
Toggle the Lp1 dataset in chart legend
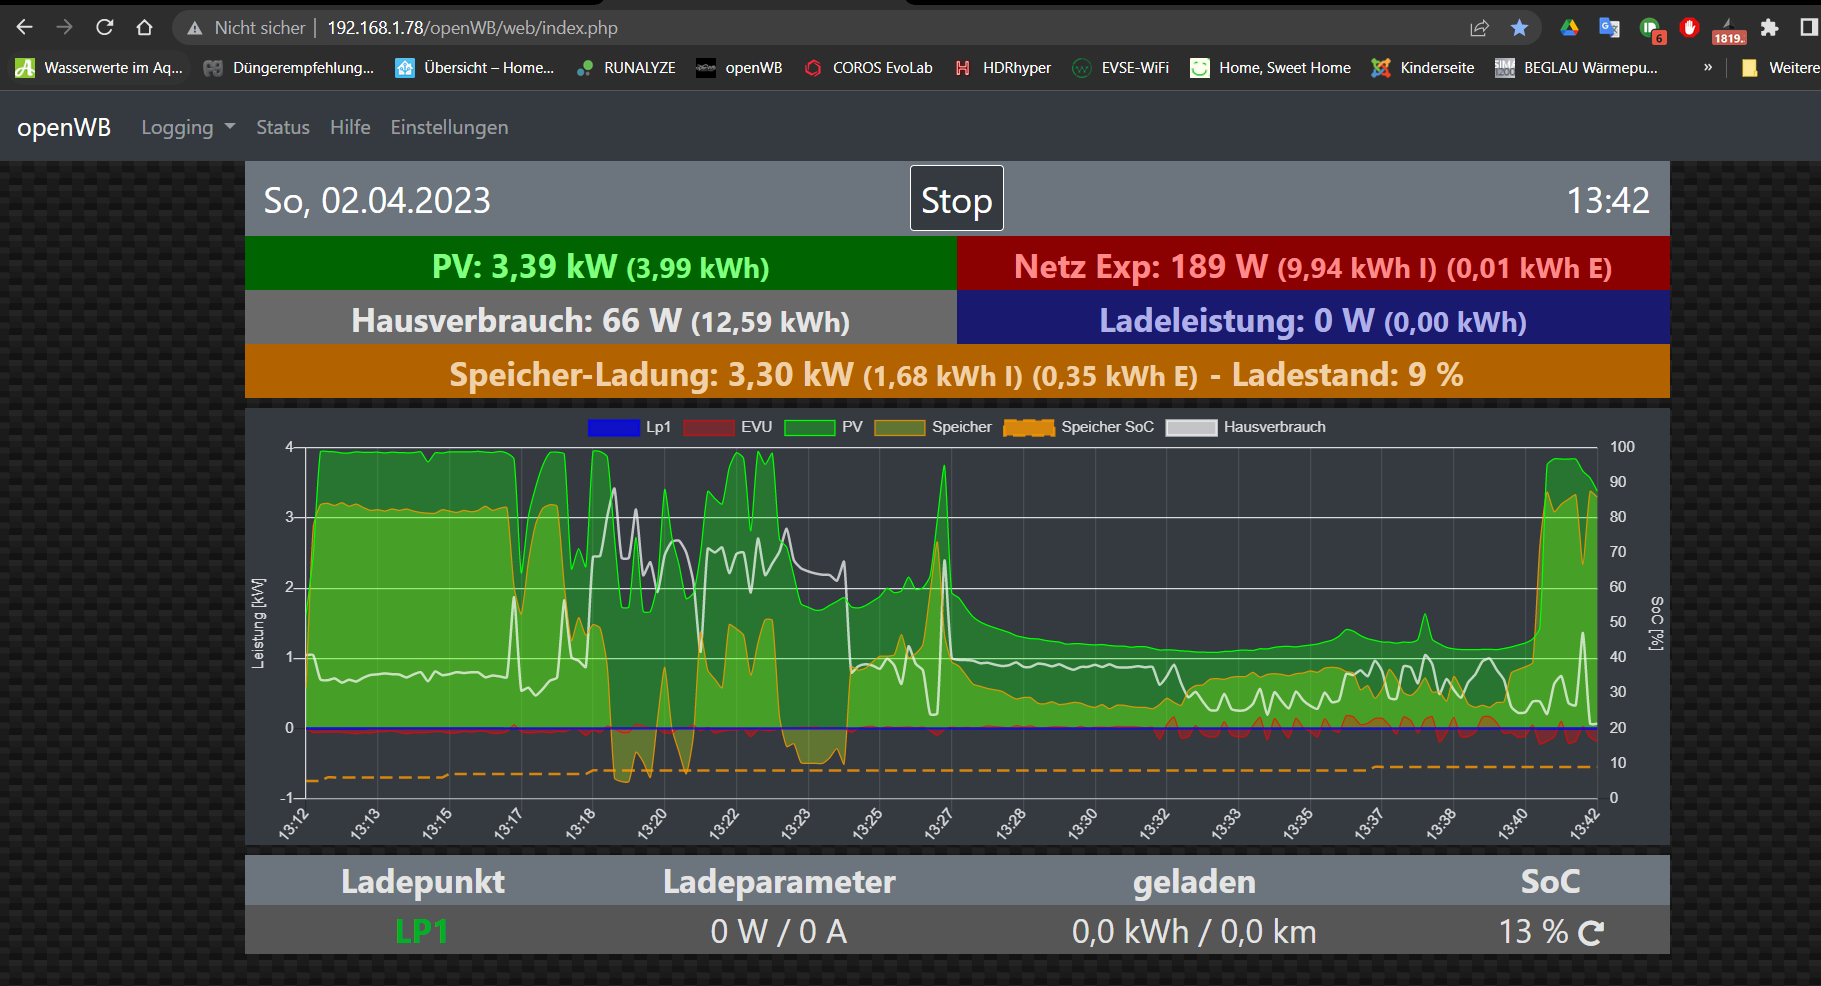[x=629, y=427]
